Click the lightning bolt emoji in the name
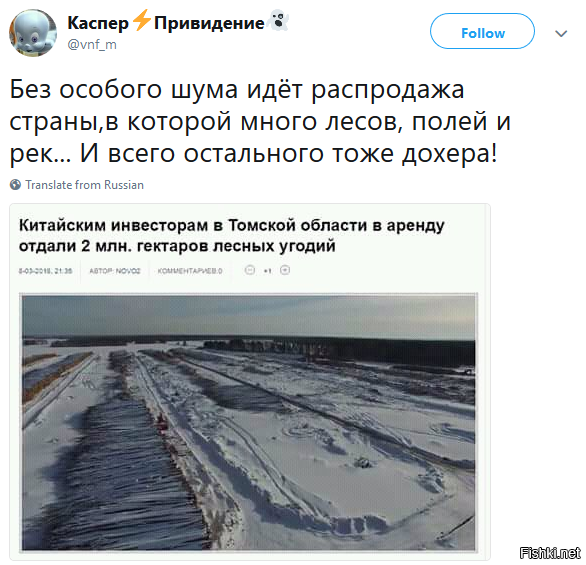The width and height of the screenshot is (586, 565). (x=142, y=20)
